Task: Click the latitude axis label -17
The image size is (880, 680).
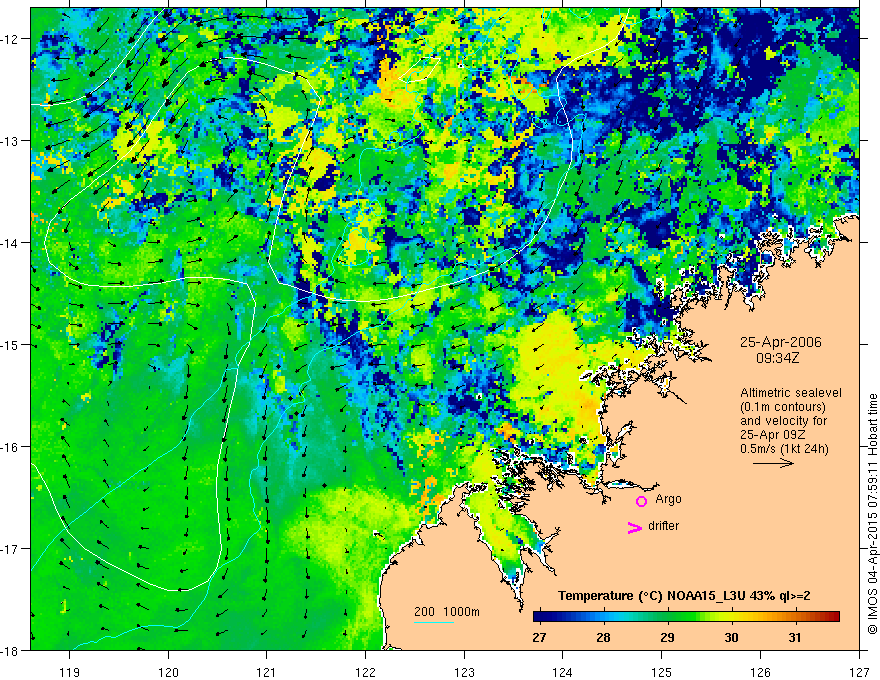Action: point(11,548)
